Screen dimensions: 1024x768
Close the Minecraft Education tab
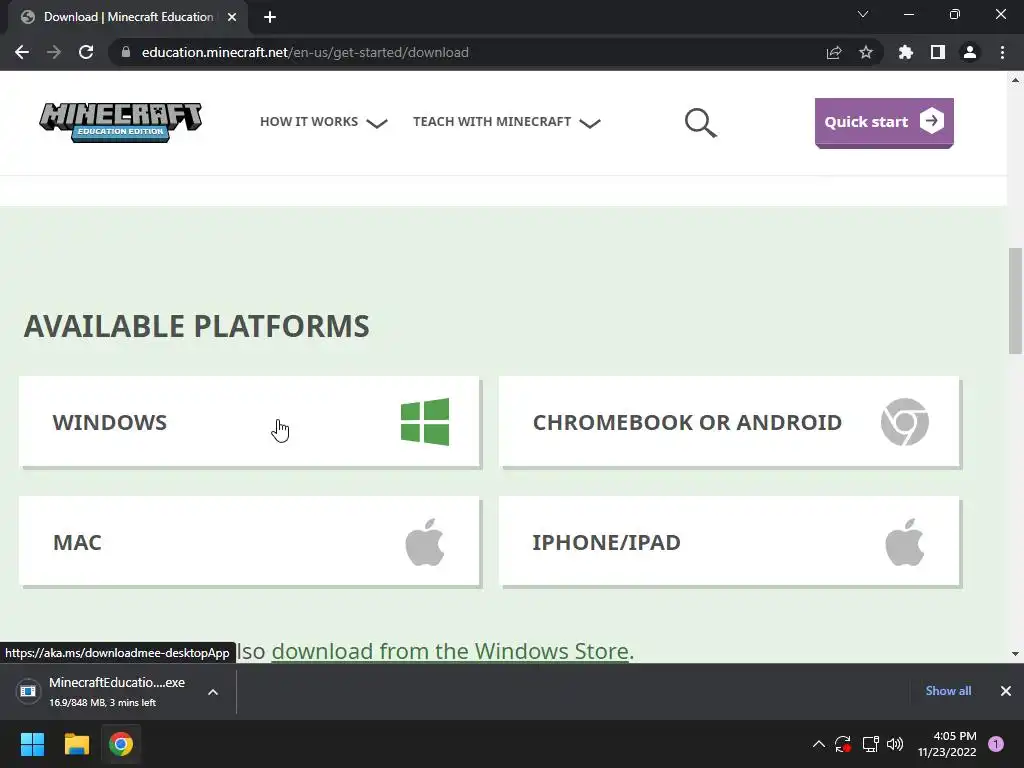232,17
